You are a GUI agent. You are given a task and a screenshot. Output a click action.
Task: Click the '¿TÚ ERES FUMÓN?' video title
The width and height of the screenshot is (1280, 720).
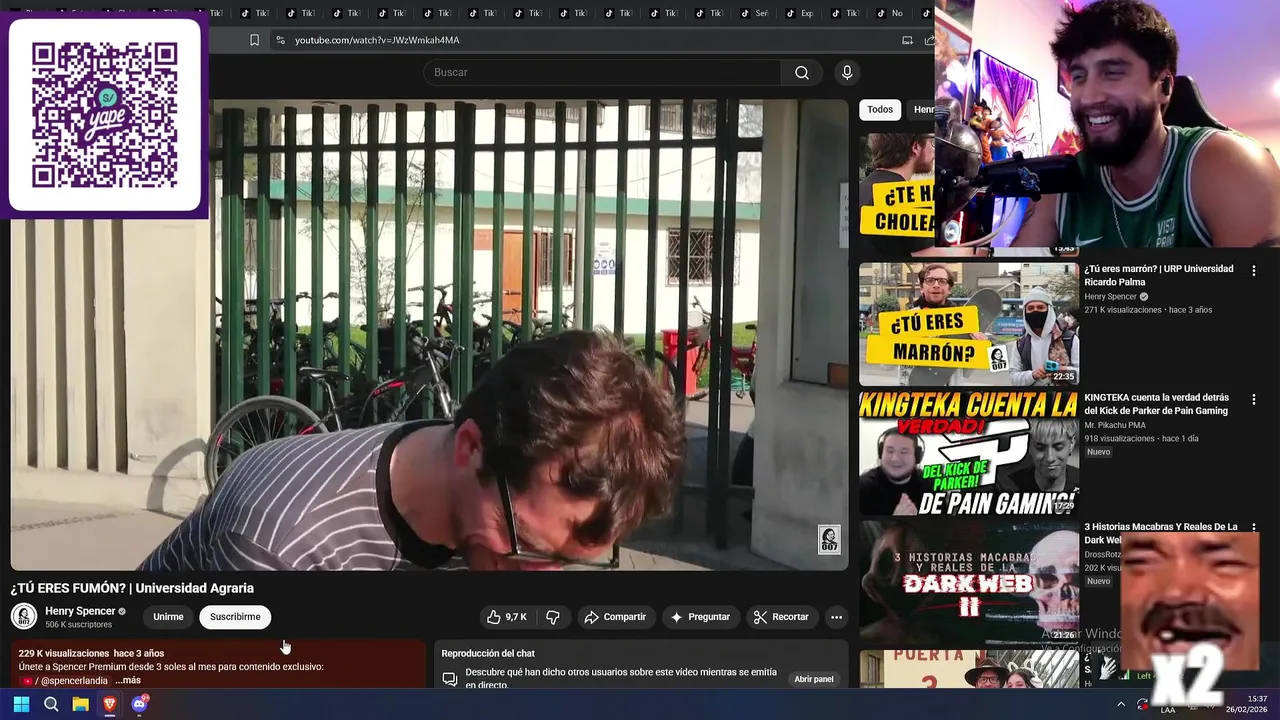(132, 588)
